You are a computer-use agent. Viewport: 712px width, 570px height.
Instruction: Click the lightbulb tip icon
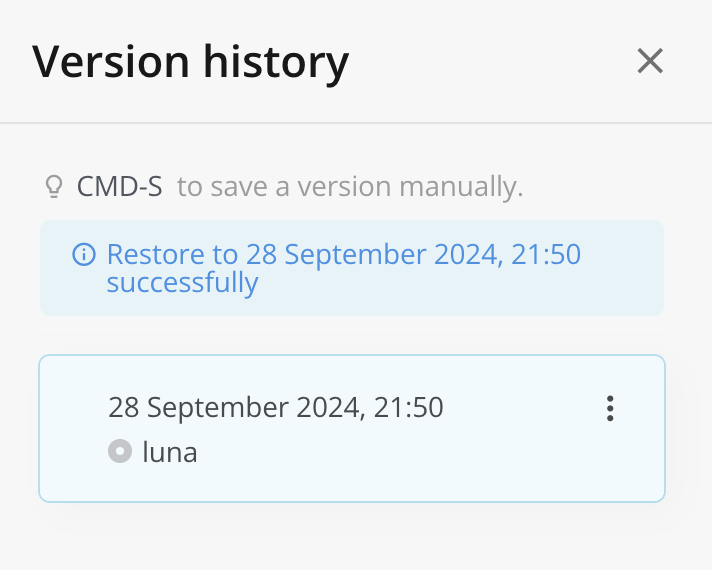54,186
